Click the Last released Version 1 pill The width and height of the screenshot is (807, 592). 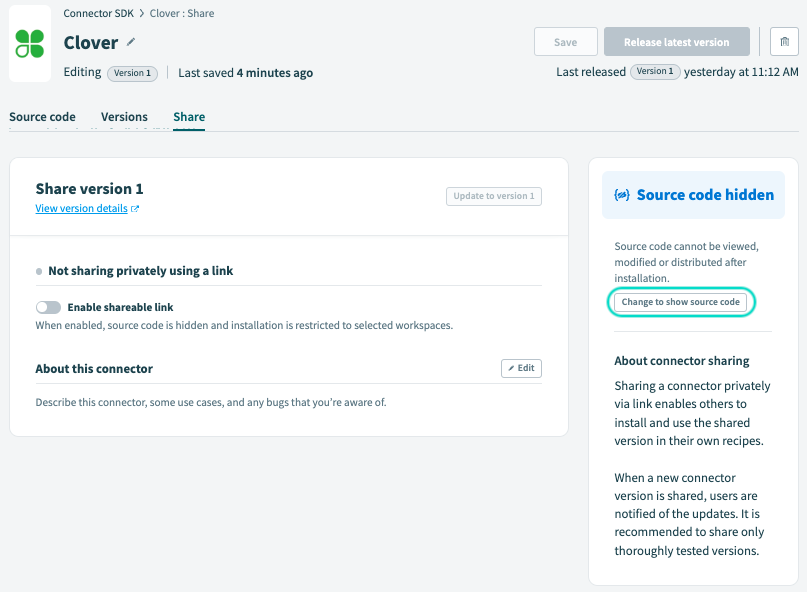(654, 72)
